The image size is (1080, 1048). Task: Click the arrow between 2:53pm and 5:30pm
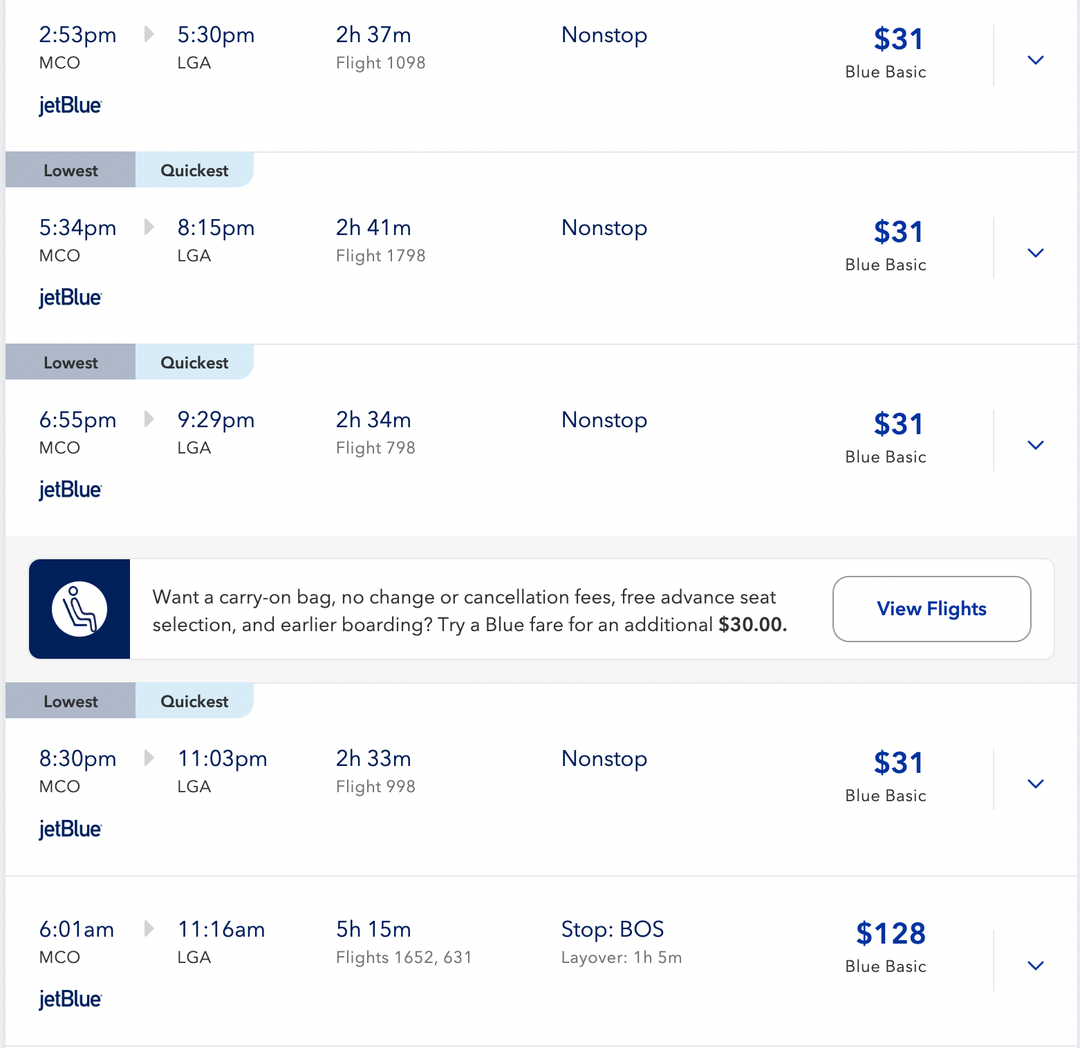(x=148, y=33)
